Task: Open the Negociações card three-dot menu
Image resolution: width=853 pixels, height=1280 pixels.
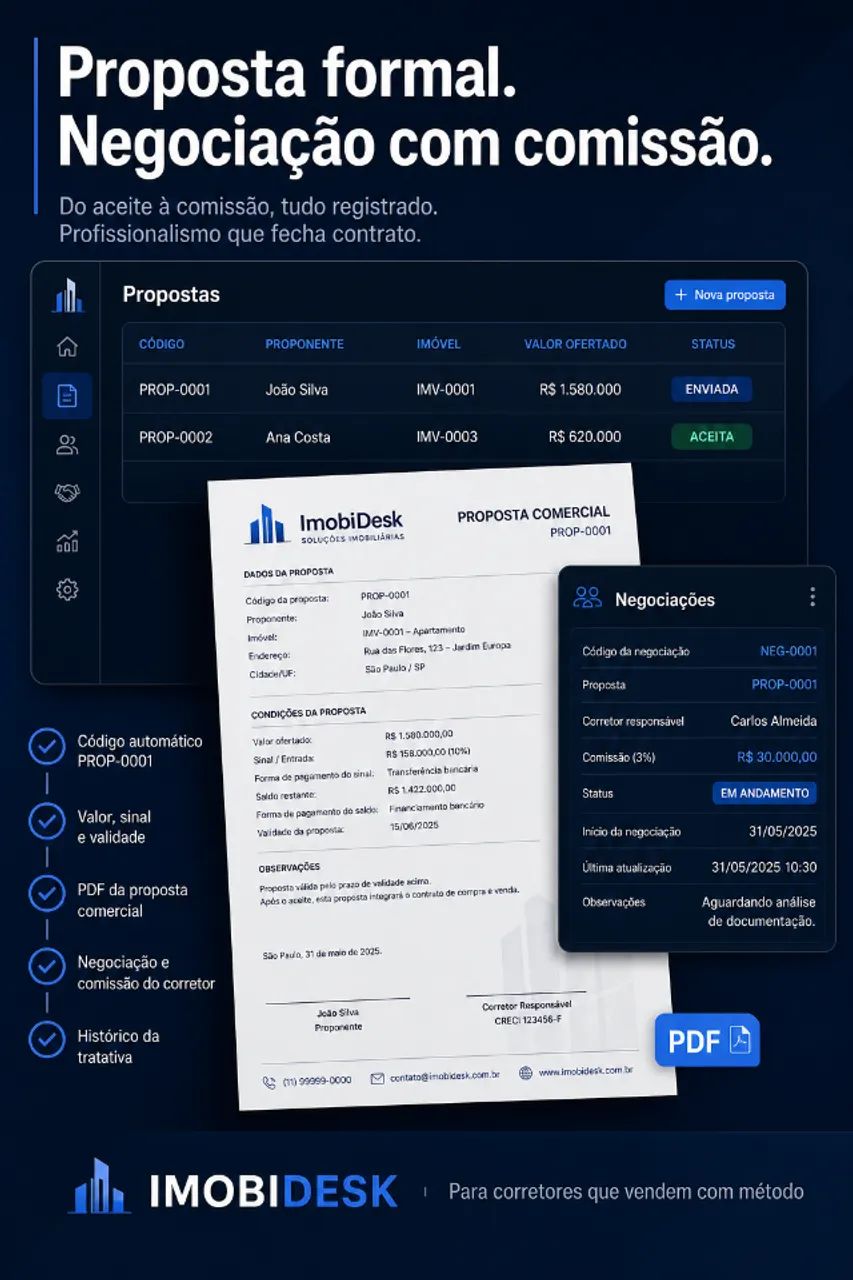Action: click(x=812, y=597)
